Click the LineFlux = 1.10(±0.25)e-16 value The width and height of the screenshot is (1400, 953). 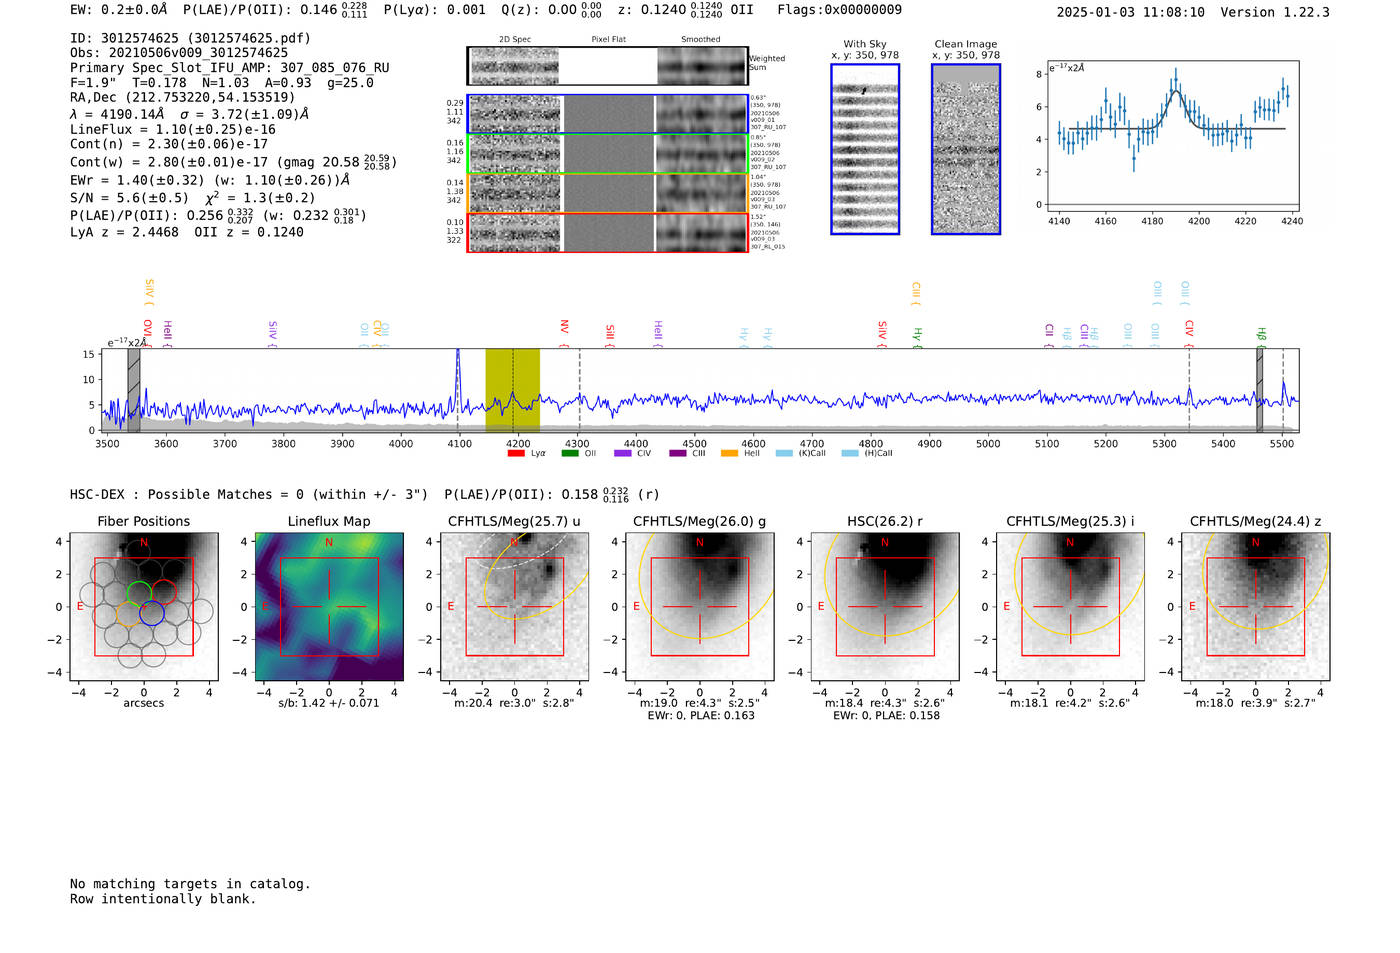click(x=173, y=130)
